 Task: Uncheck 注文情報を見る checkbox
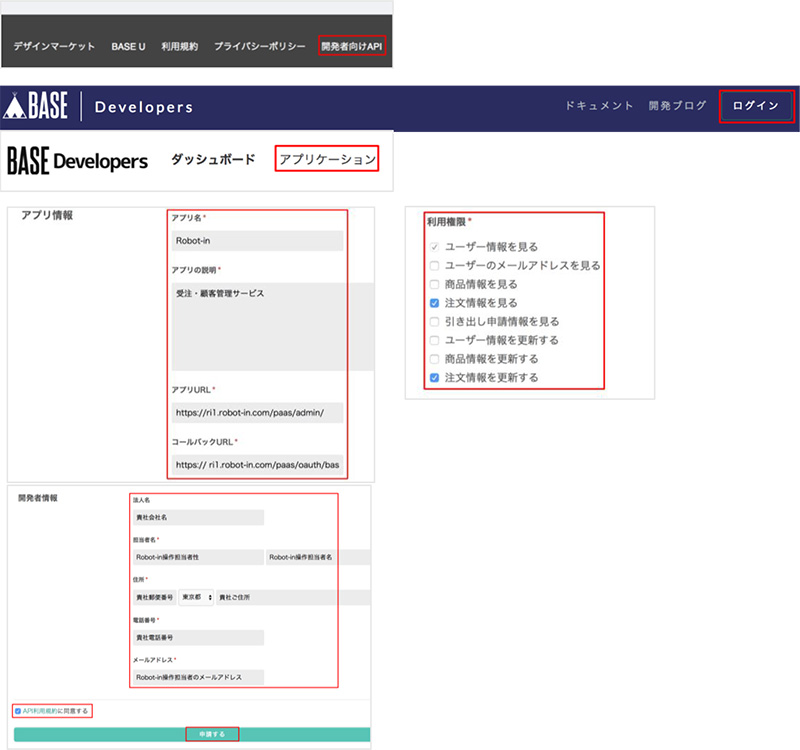click(x=434, y=303)
